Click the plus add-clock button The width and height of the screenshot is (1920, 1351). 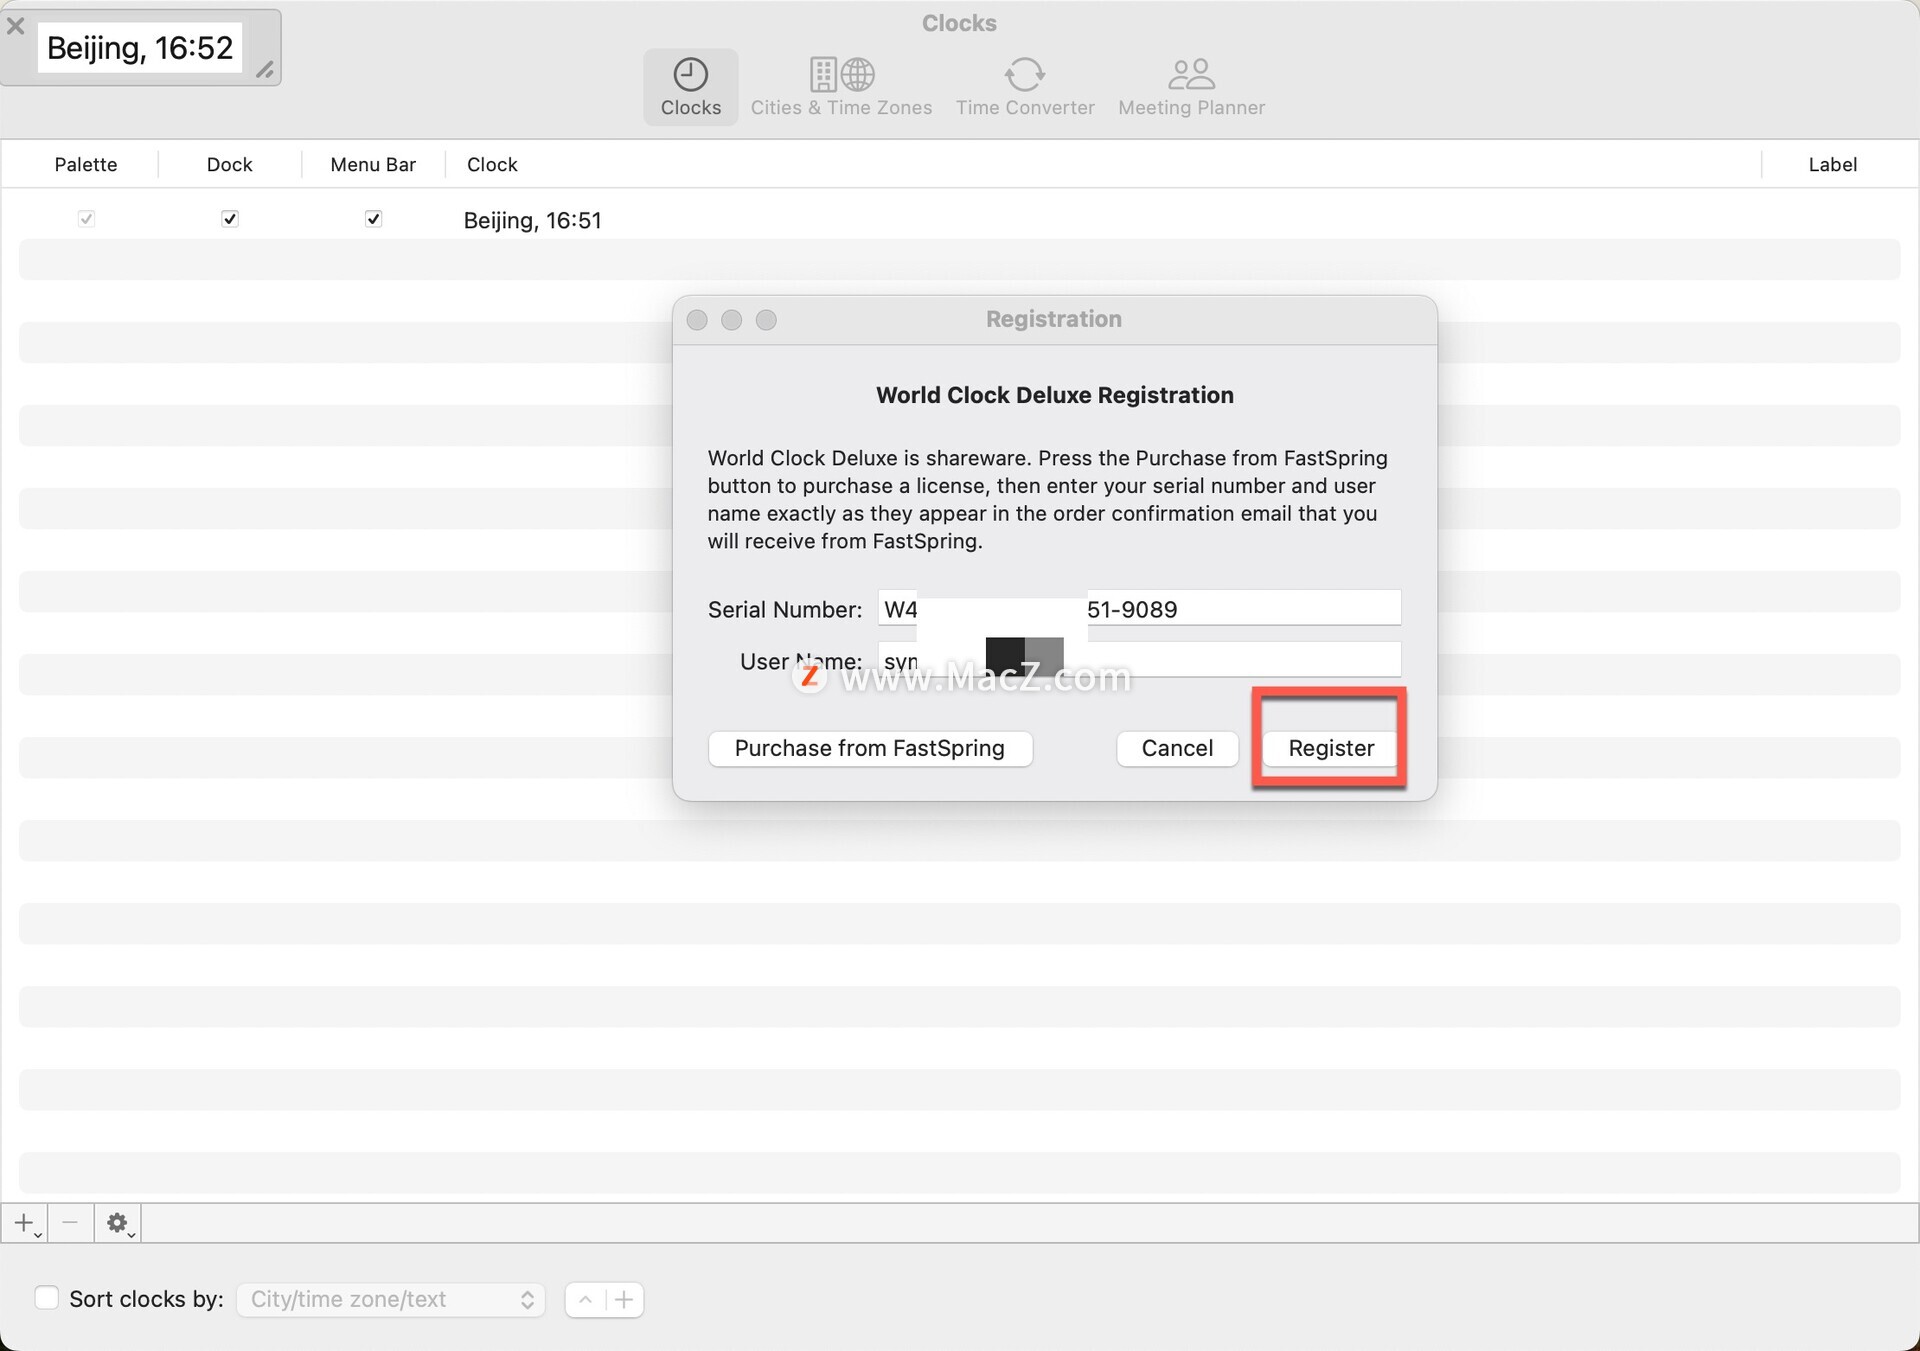(24, 1222)
